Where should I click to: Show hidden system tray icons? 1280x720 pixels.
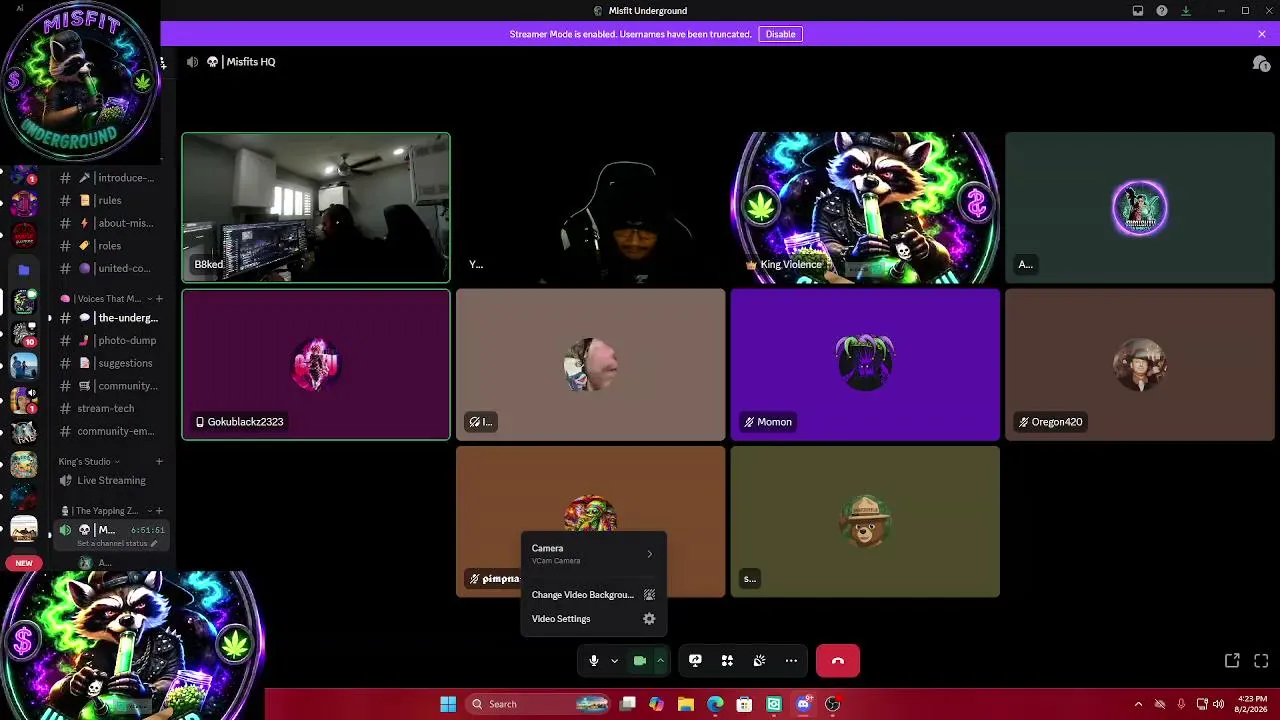[1138, 704]
